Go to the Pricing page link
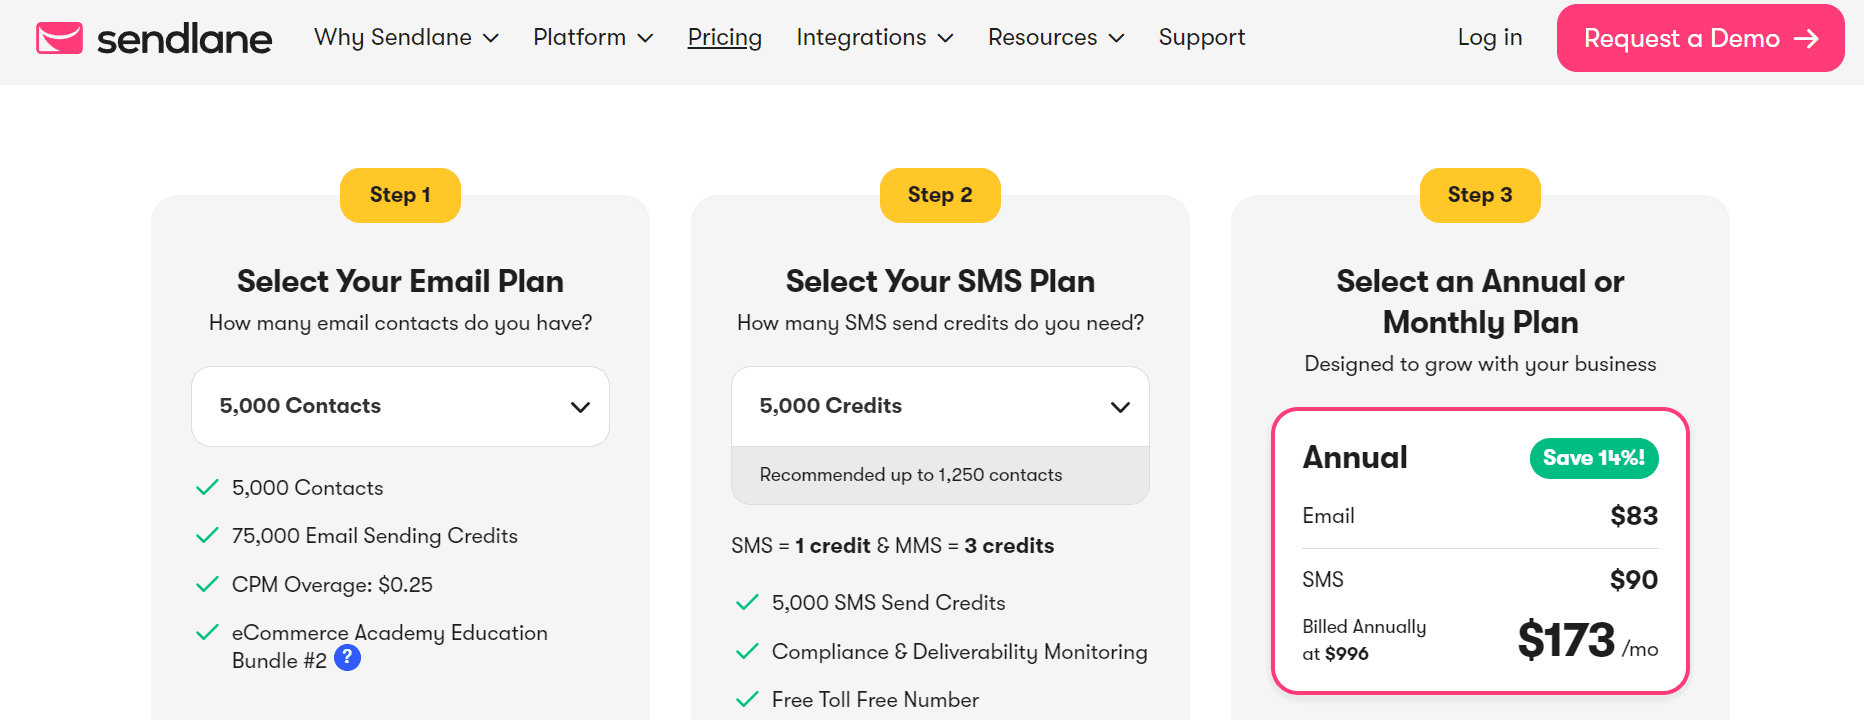1864x720 pixels. (724, 38)
